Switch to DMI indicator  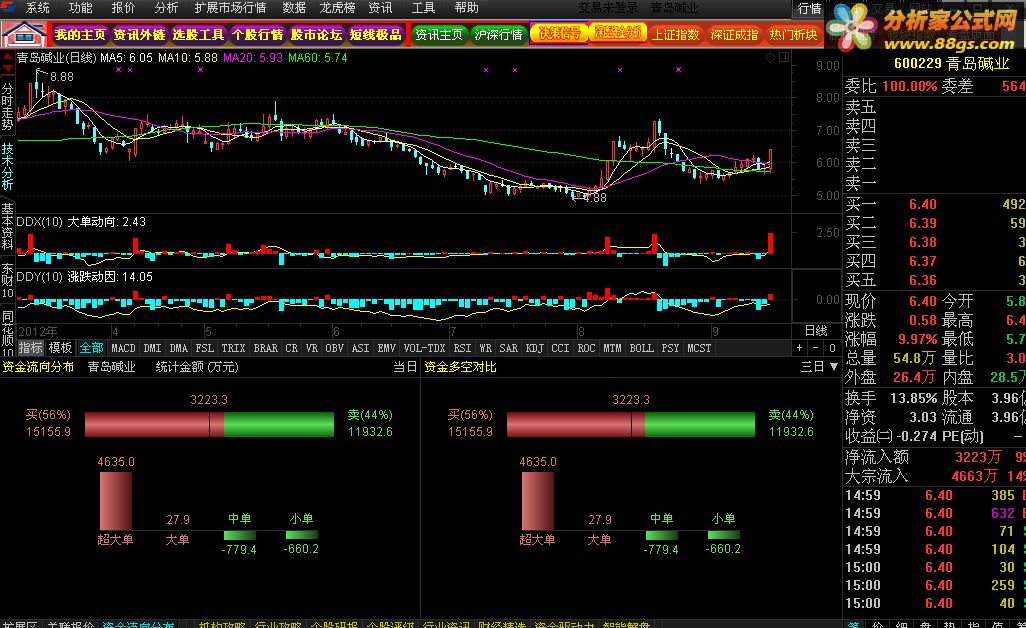pyautogui.click(x=152, y=348)
